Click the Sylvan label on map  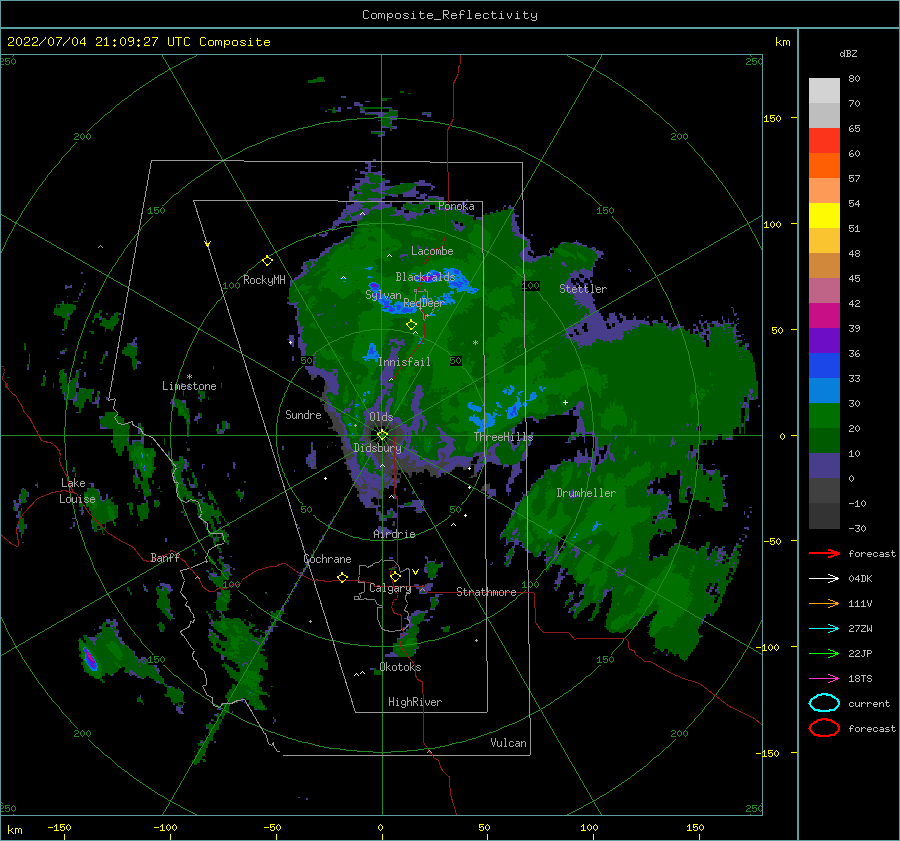(383, 295)
